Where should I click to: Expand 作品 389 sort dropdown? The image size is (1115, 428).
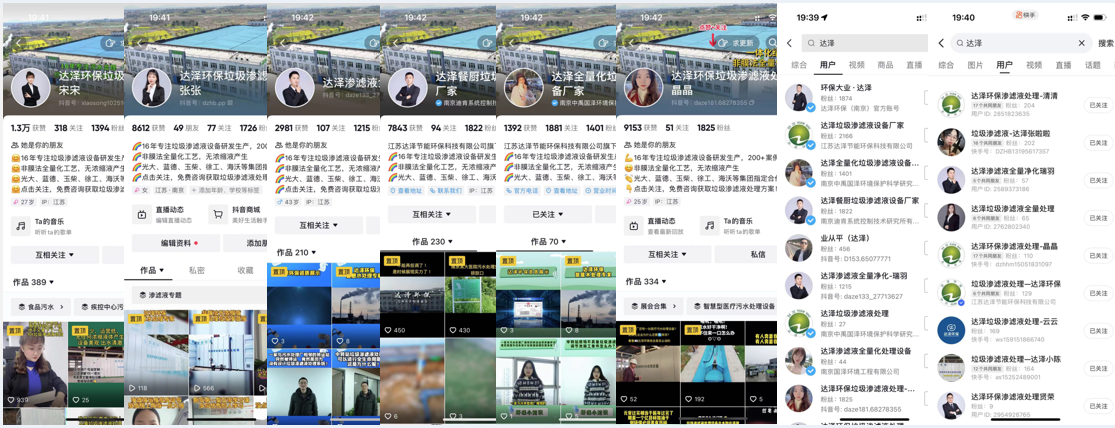pos(33,282)
